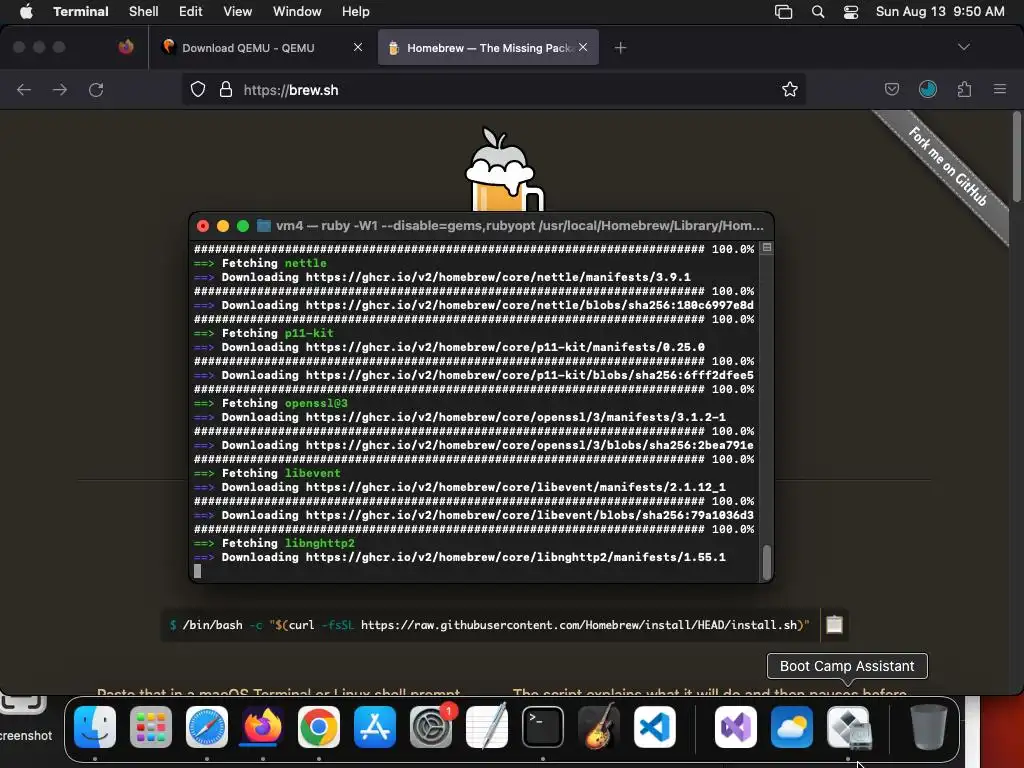Launch Boot Camp Assistant from dock
The image size is (1024, 768).
(x=848, y=727)
